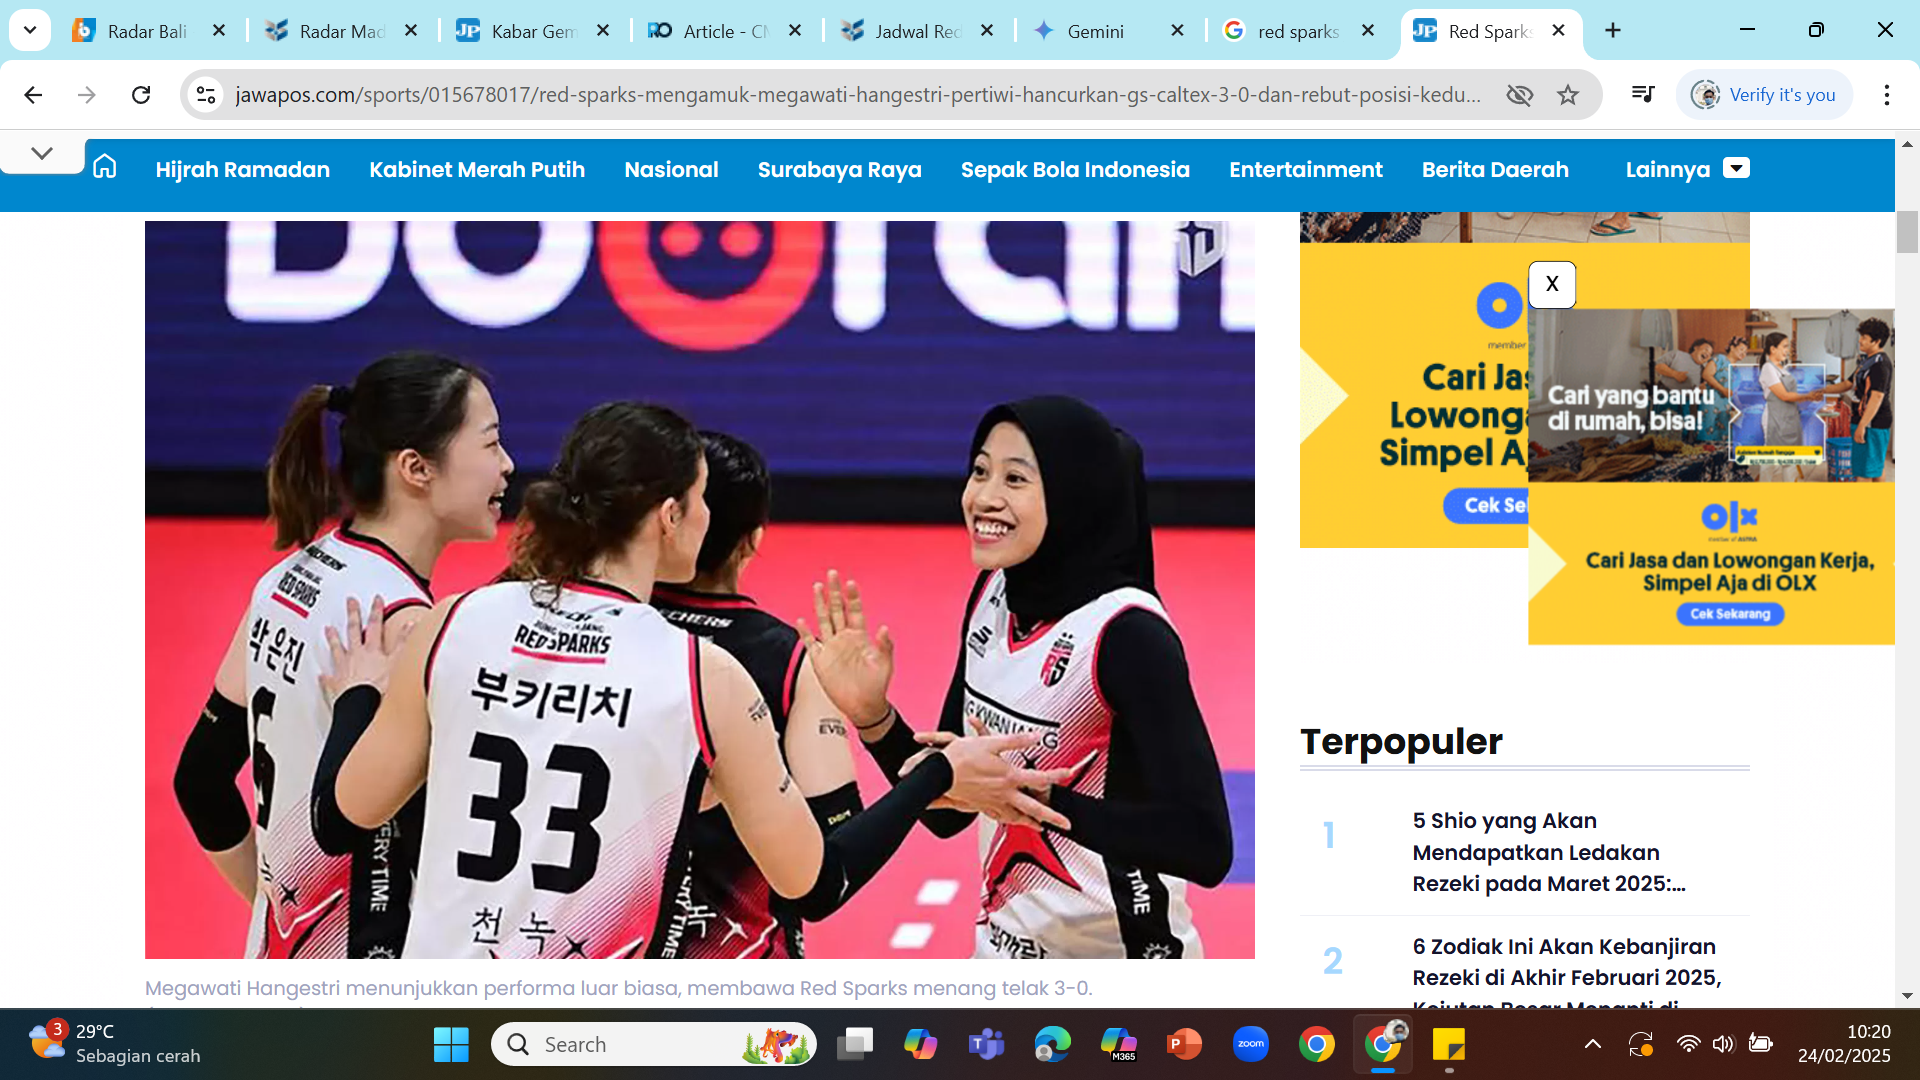Open Microsoft Edge from the taskbar

[1052, 1045]
